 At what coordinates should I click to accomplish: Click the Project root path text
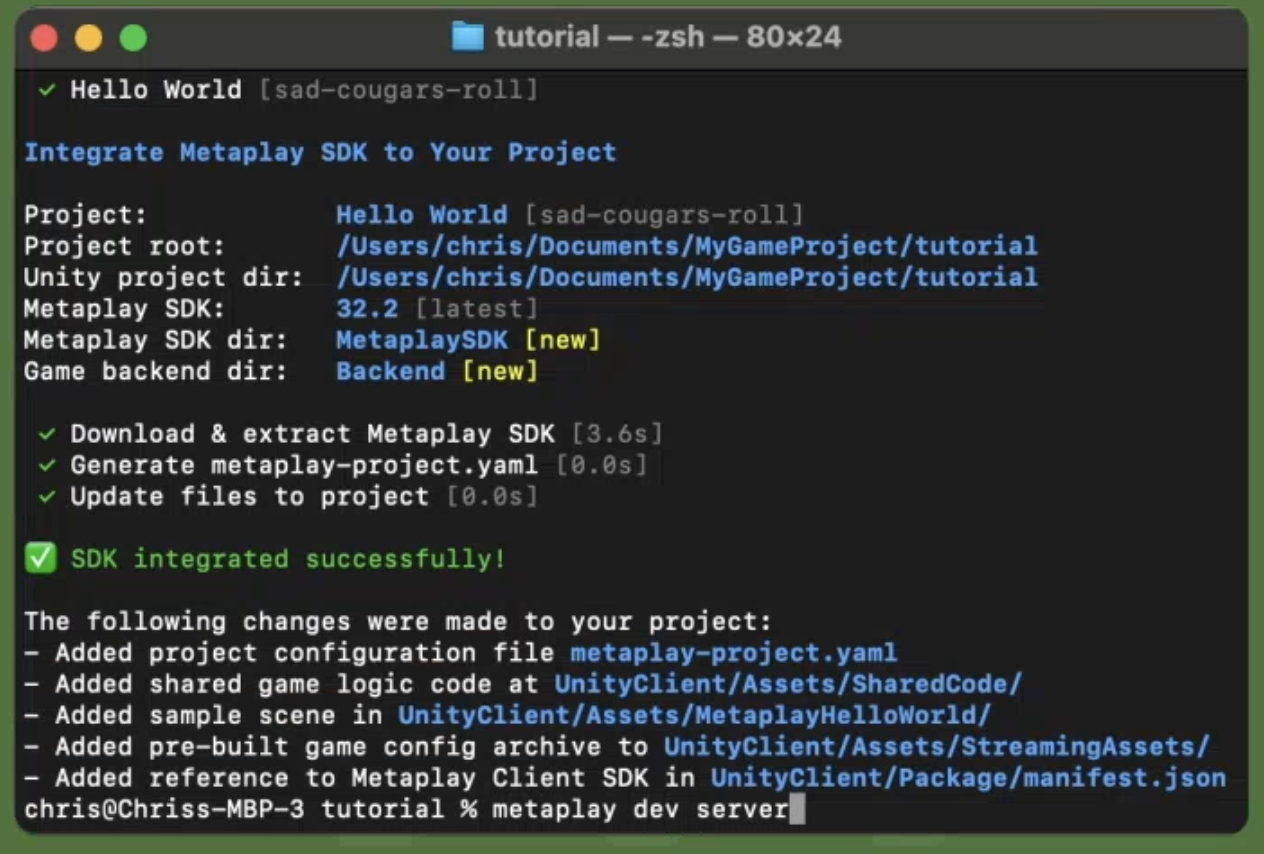(x=690, y=246)
